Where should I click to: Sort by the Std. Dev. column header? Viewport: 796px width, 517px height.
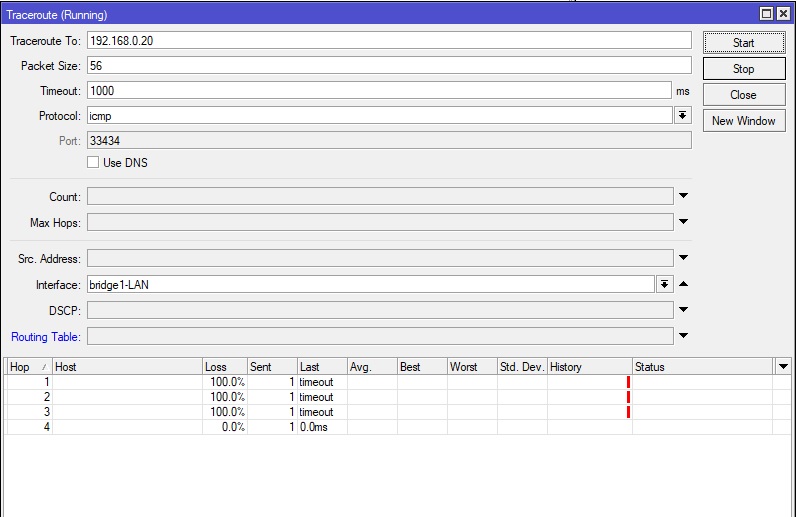pyautogui.click(x=522, y=367)
